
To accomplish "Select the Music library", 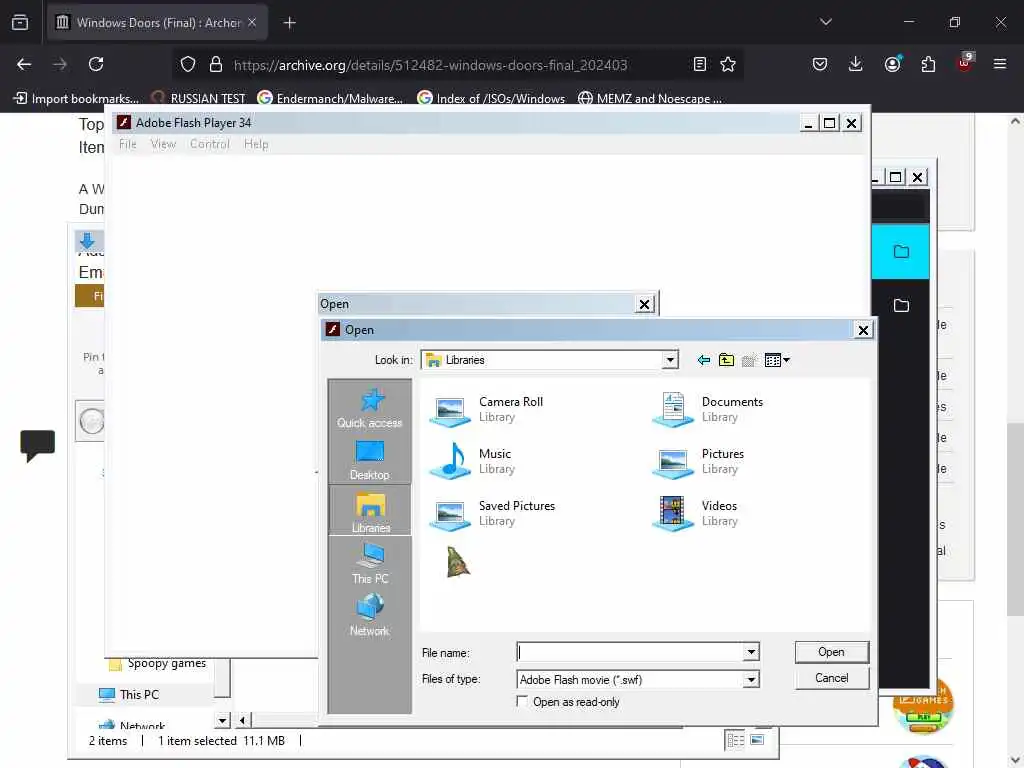I will point(473,460).
